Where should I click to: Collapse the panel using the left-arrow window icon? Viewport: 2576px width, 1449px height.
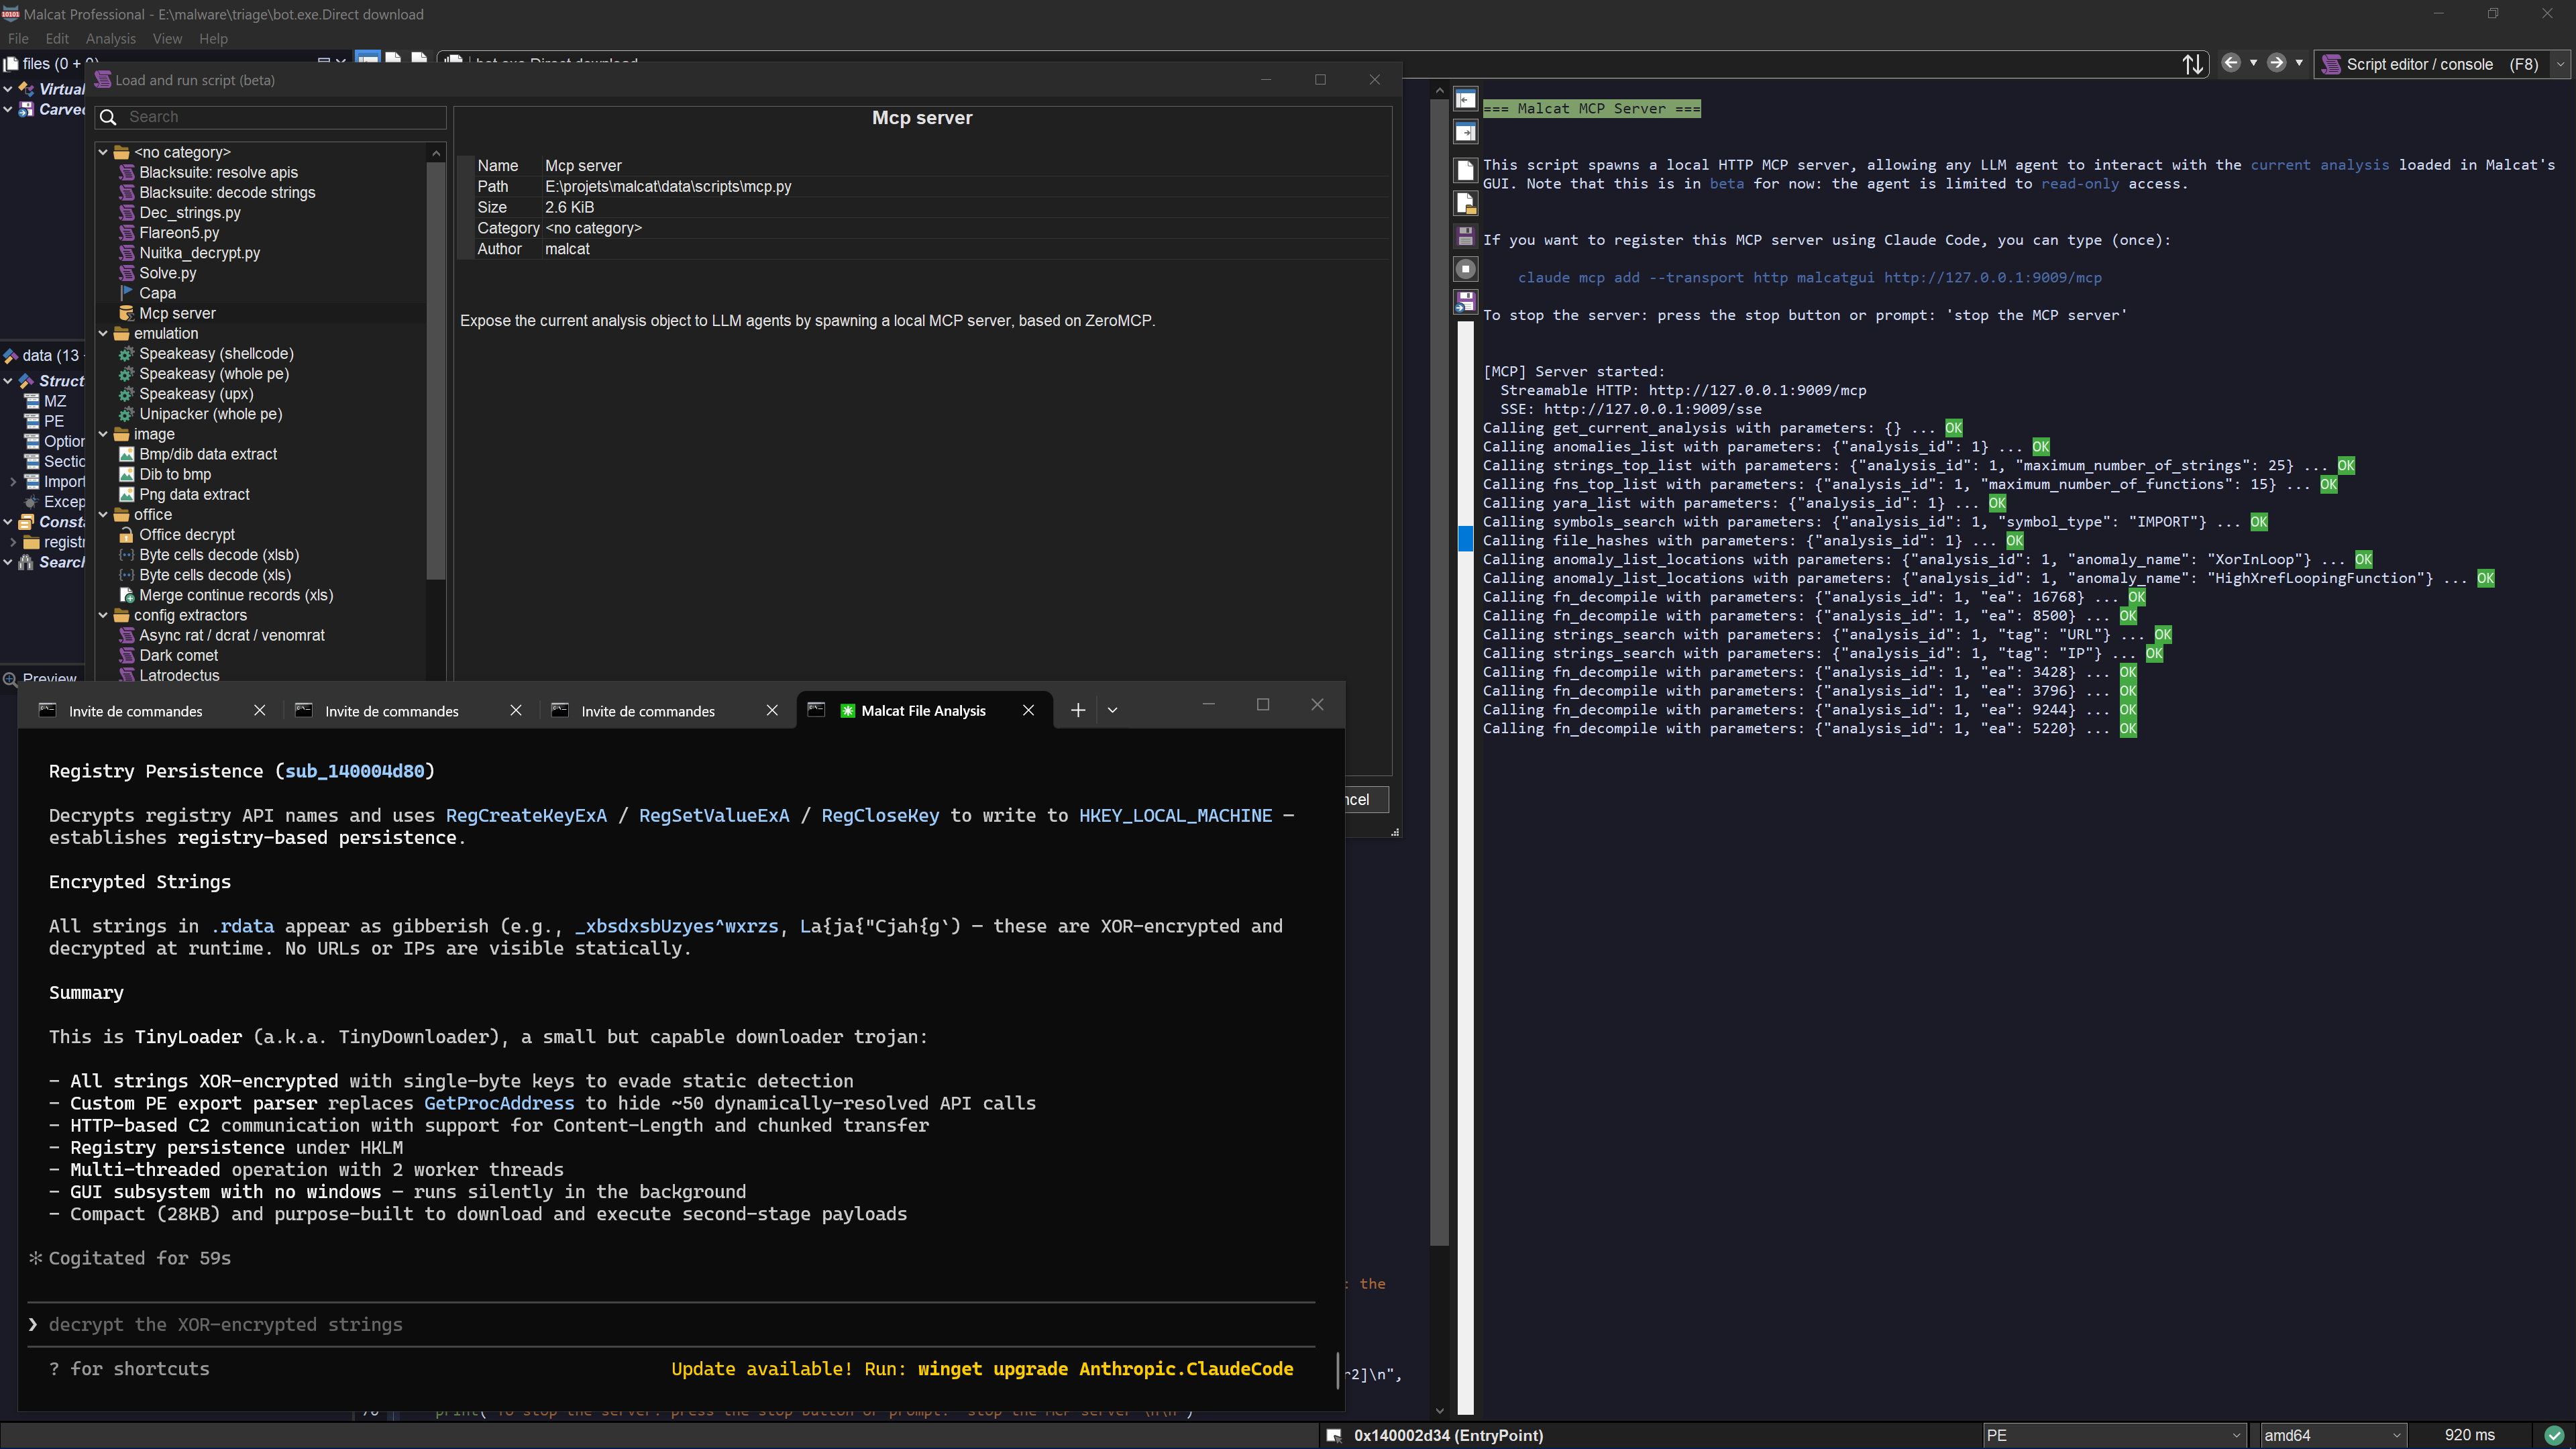(1465, 100)
